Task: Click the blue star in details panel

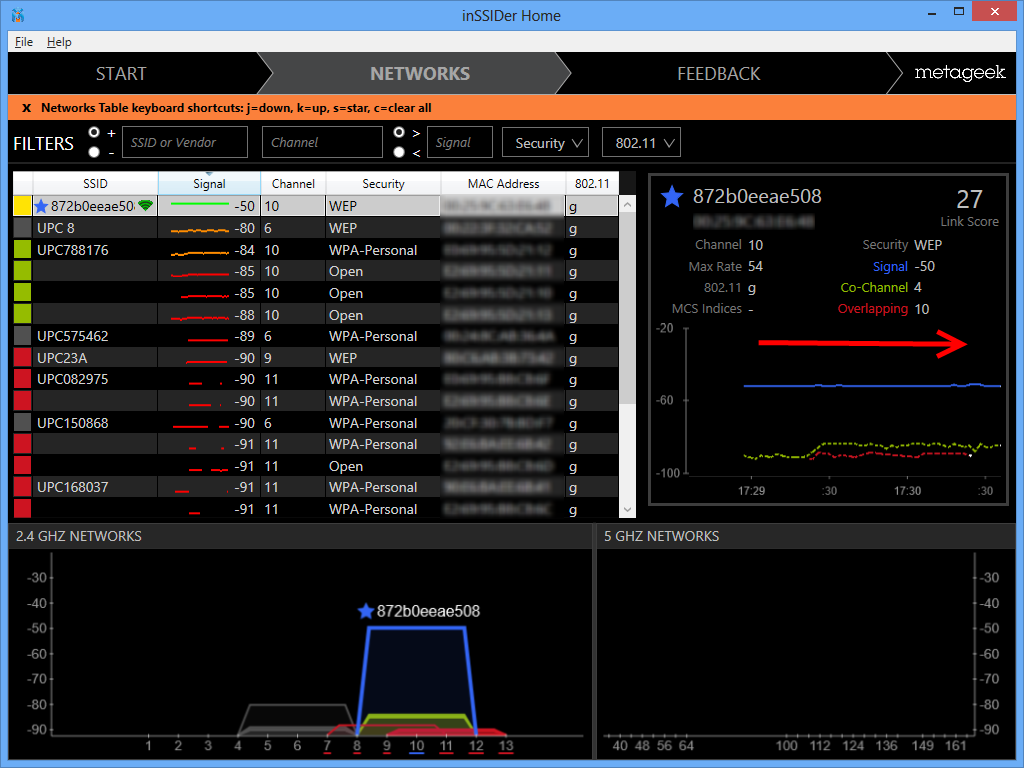Action: click(671, 197)
